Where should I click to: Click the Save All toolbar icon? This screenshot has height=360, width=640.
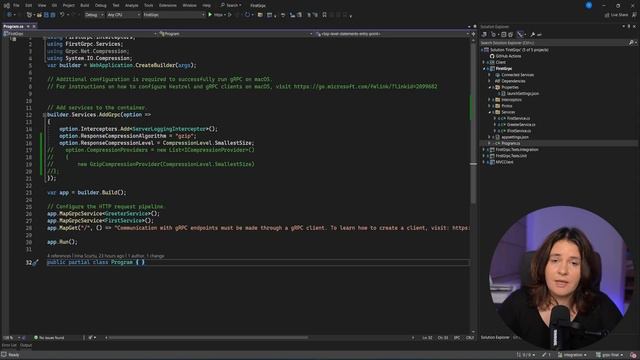pos(53,15)
